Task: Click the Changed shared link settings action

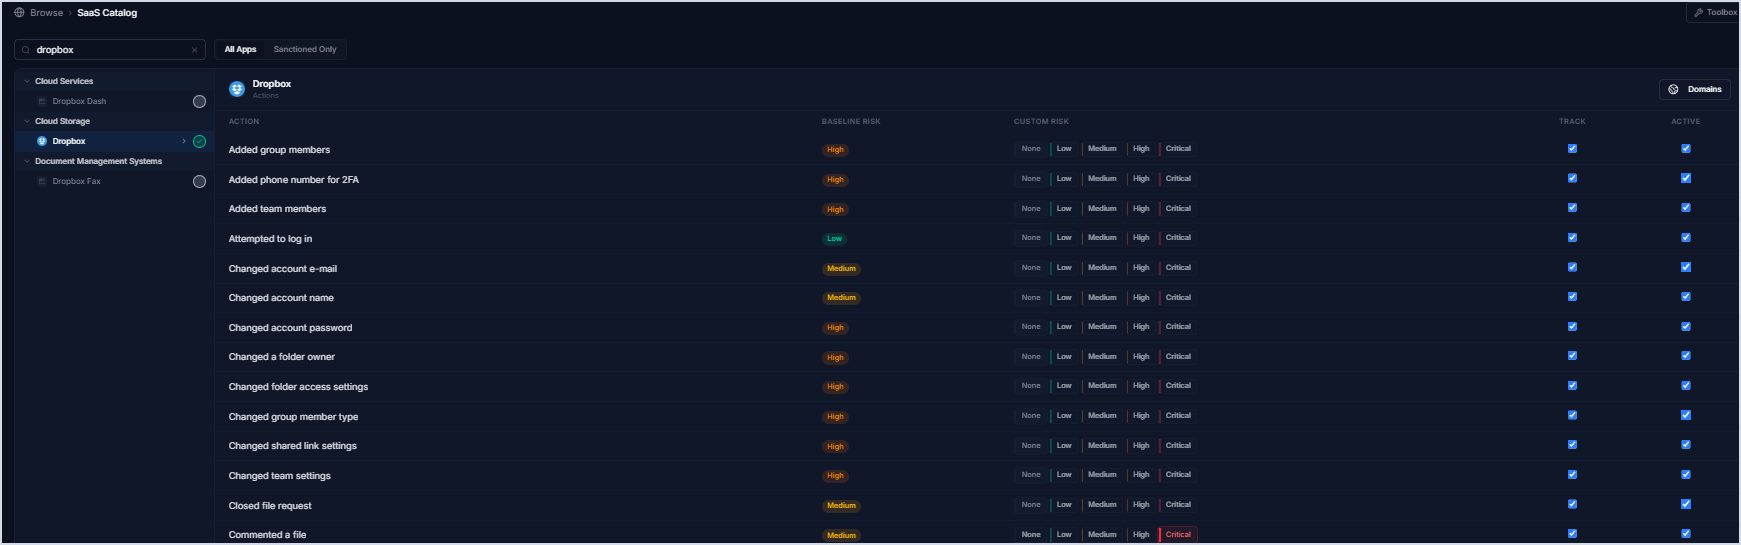Action: coord(293,446)
